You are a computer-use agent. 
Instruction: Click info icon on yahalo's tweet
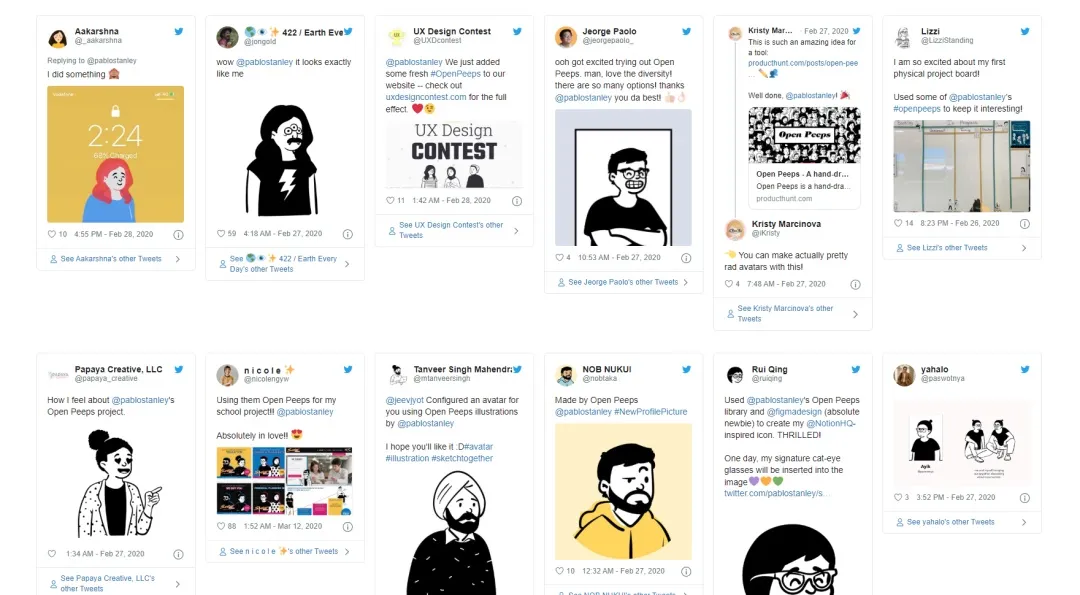click(1025, 498)
